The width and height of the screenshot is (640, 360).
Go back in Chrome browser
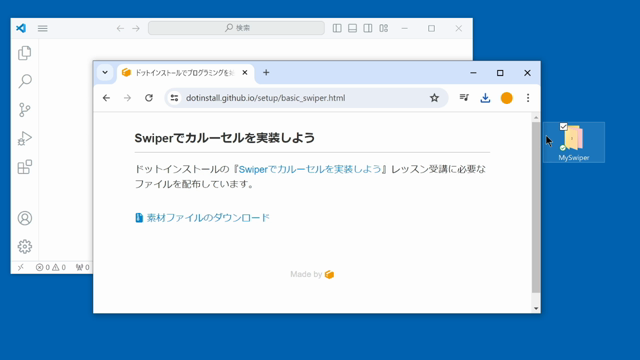click(x=107, y=98)
